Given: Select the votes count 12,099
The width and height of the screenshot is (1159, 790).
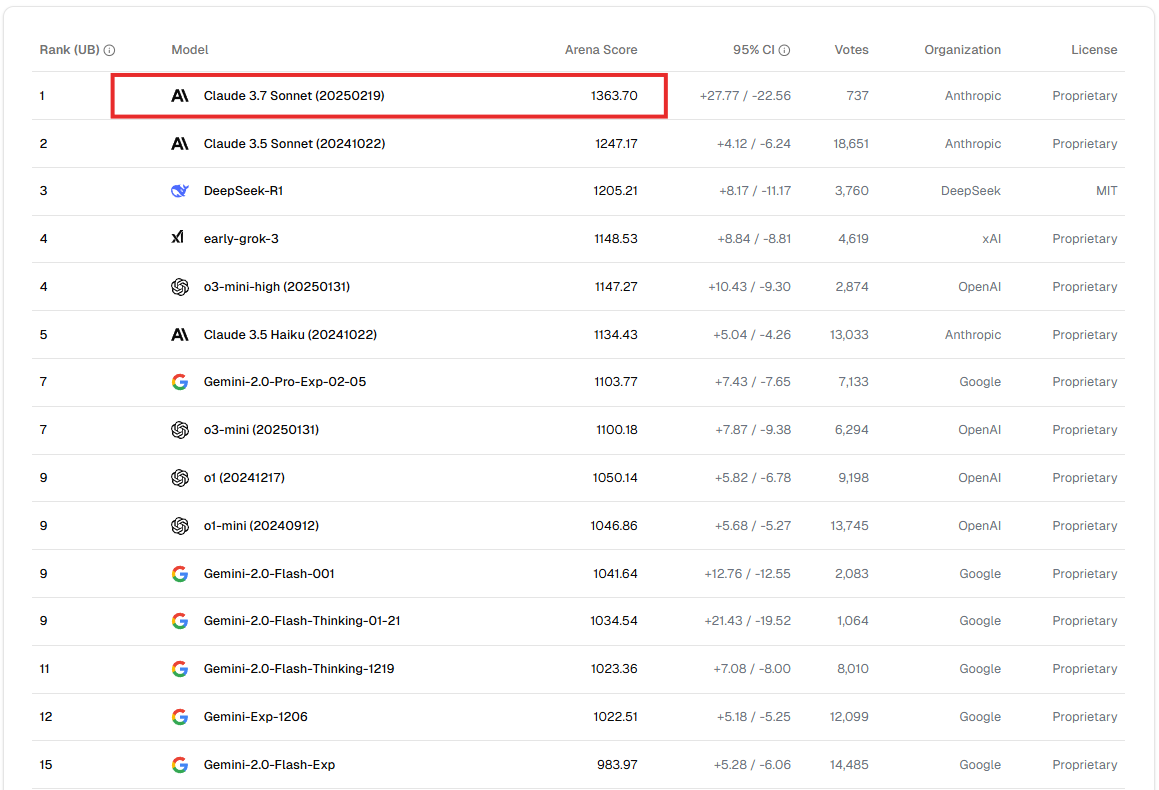Looking at the screenshot, I should coord(849,717).
